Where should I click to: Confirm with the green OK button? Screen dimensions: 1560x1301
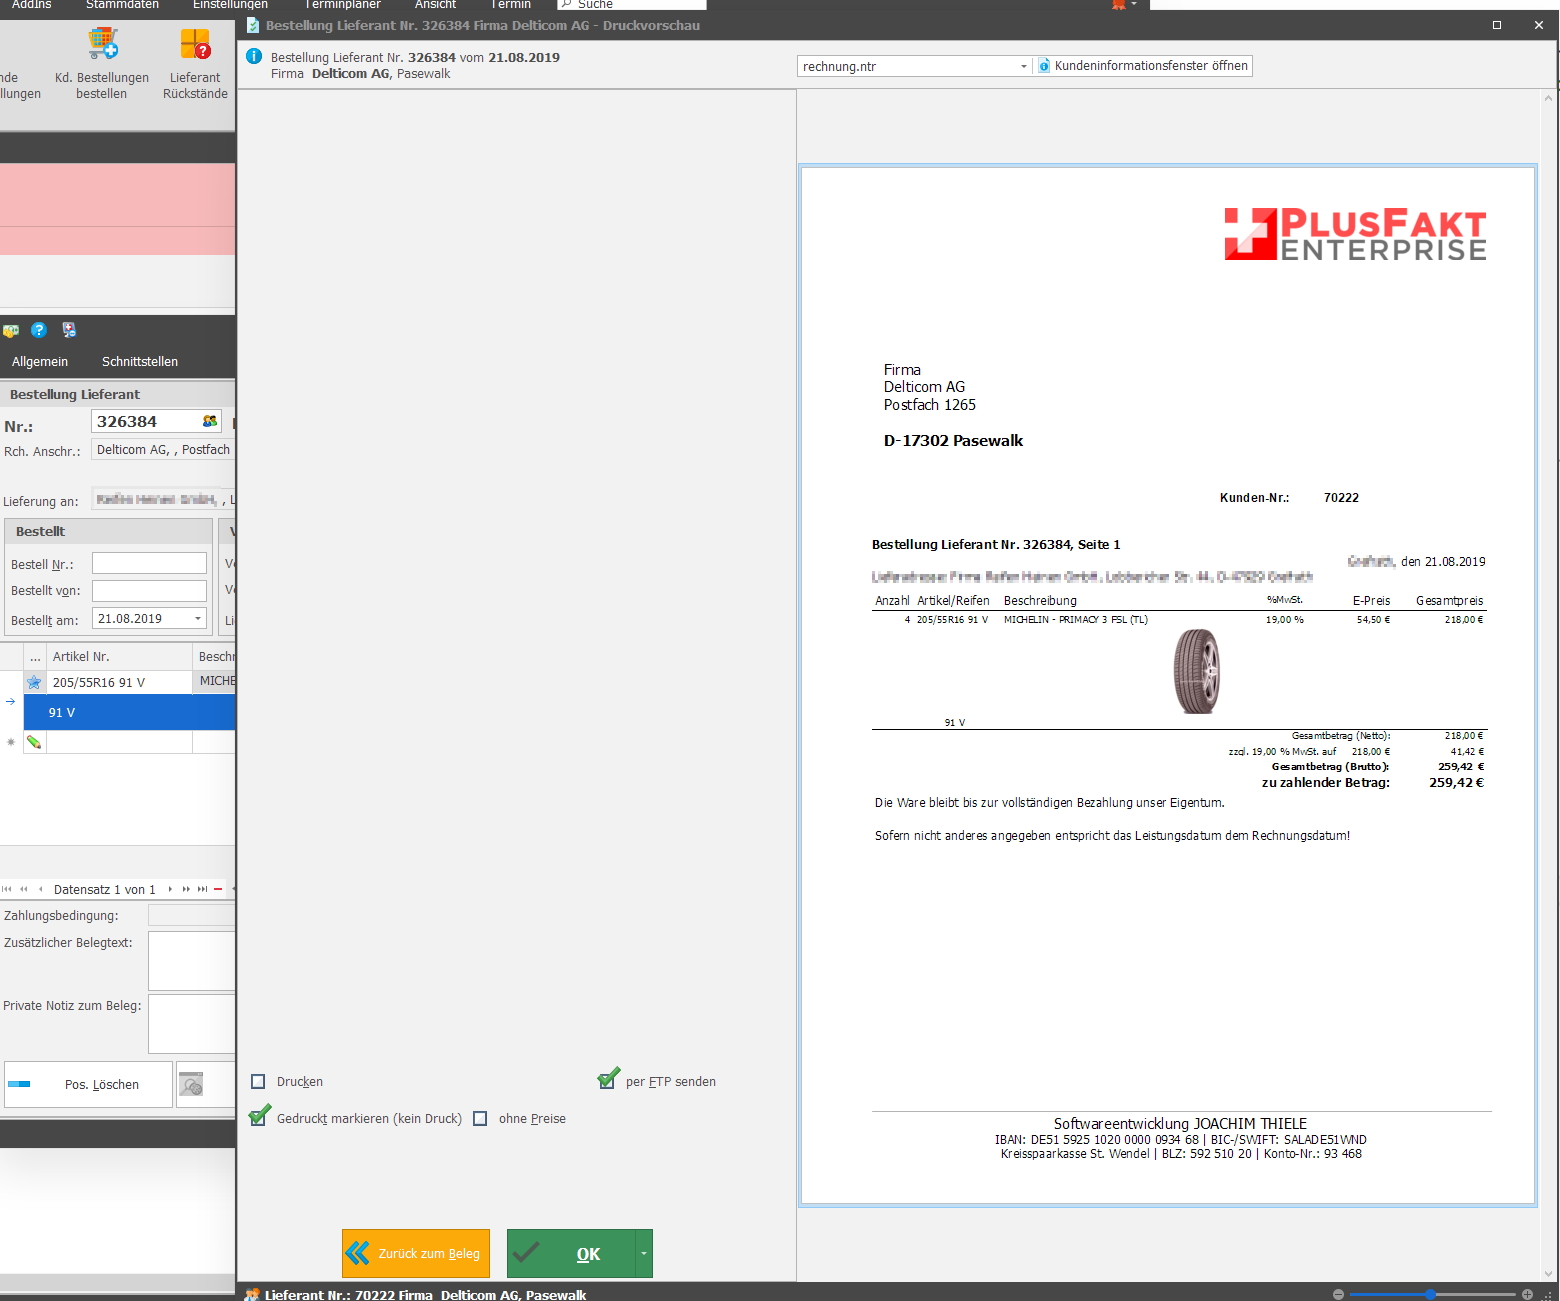[571, 1253]
